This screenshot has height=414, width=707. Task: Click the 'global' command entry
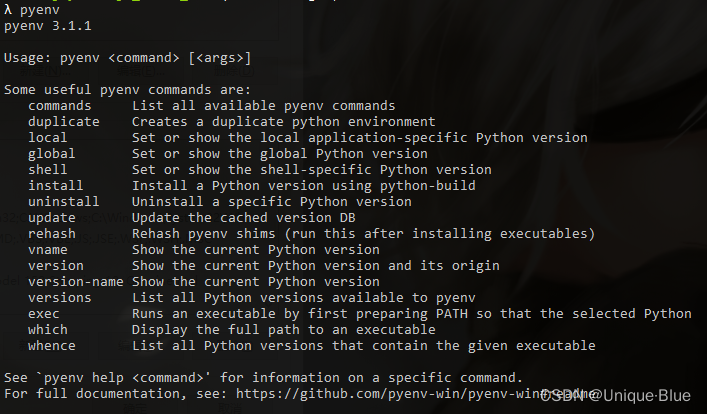point(52,154)
